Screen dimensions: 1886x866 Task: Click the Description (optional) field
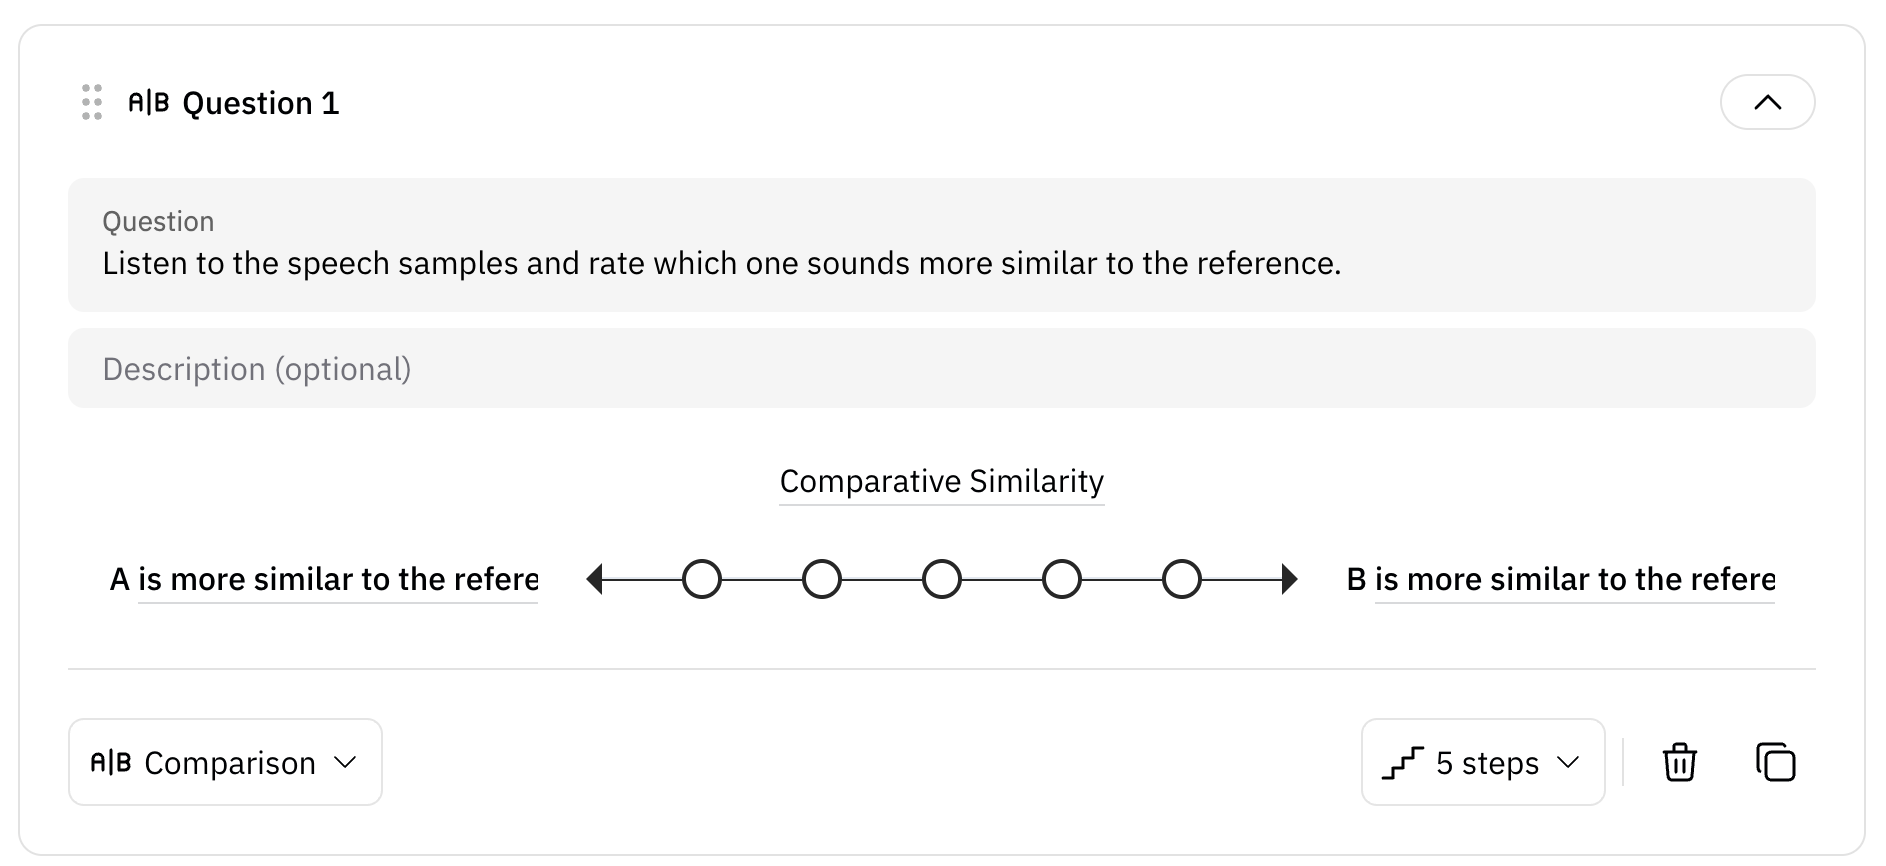tap(942, 368)
